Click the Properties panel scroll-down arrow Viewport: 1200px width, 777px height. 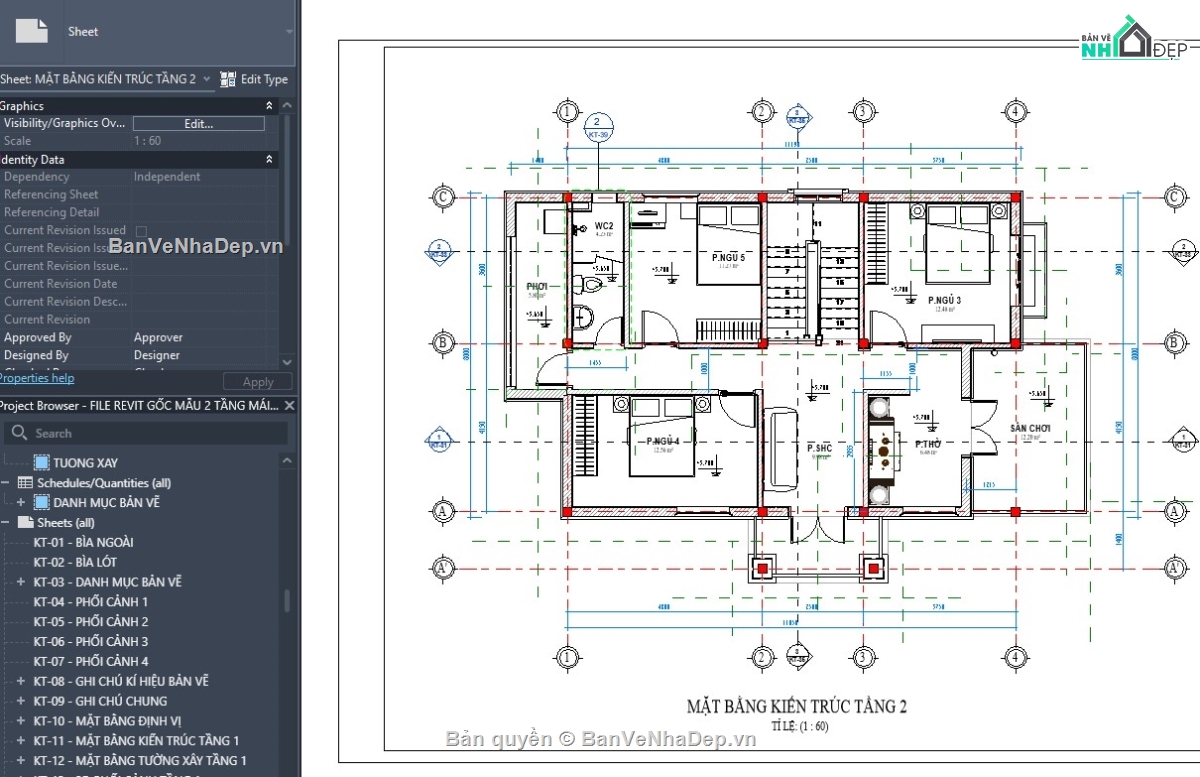(x=288, y=362)
